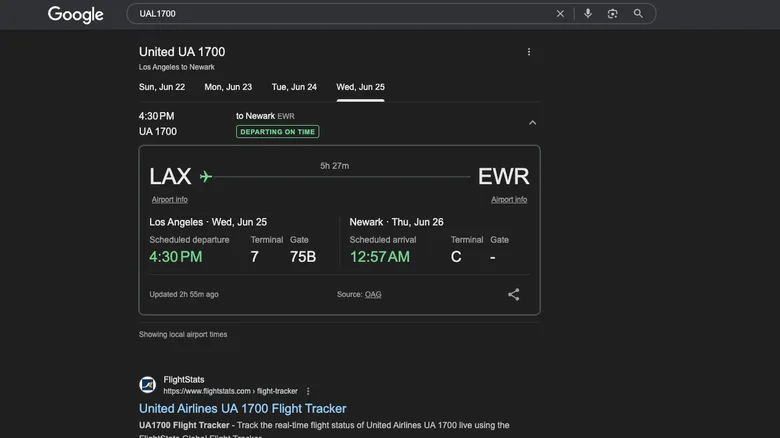Share the flight status details
Image resolution: width=780 pixels, height=438 pixels.
513,294
